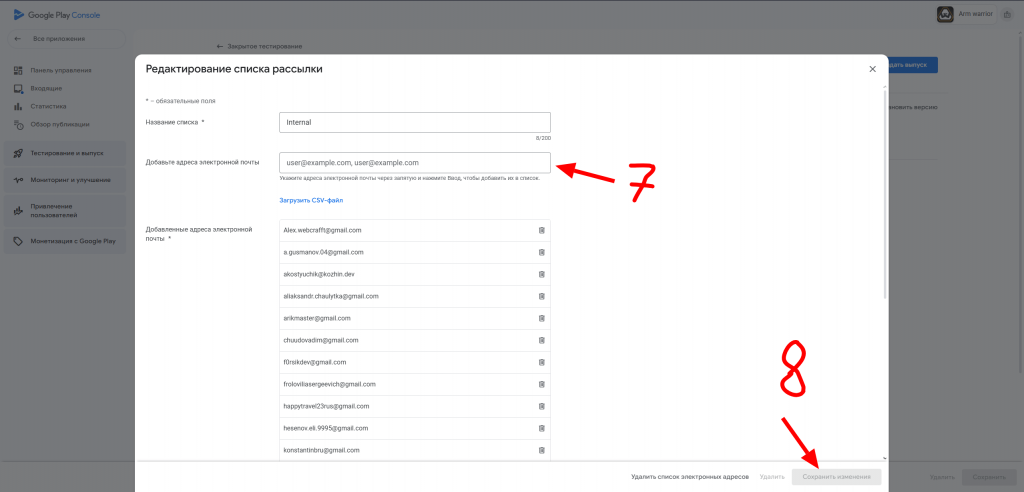Screen dimensions: 1024x492
Task: Click trash icon for a.gusmanov.04@gmail.com
Action: 541,252
